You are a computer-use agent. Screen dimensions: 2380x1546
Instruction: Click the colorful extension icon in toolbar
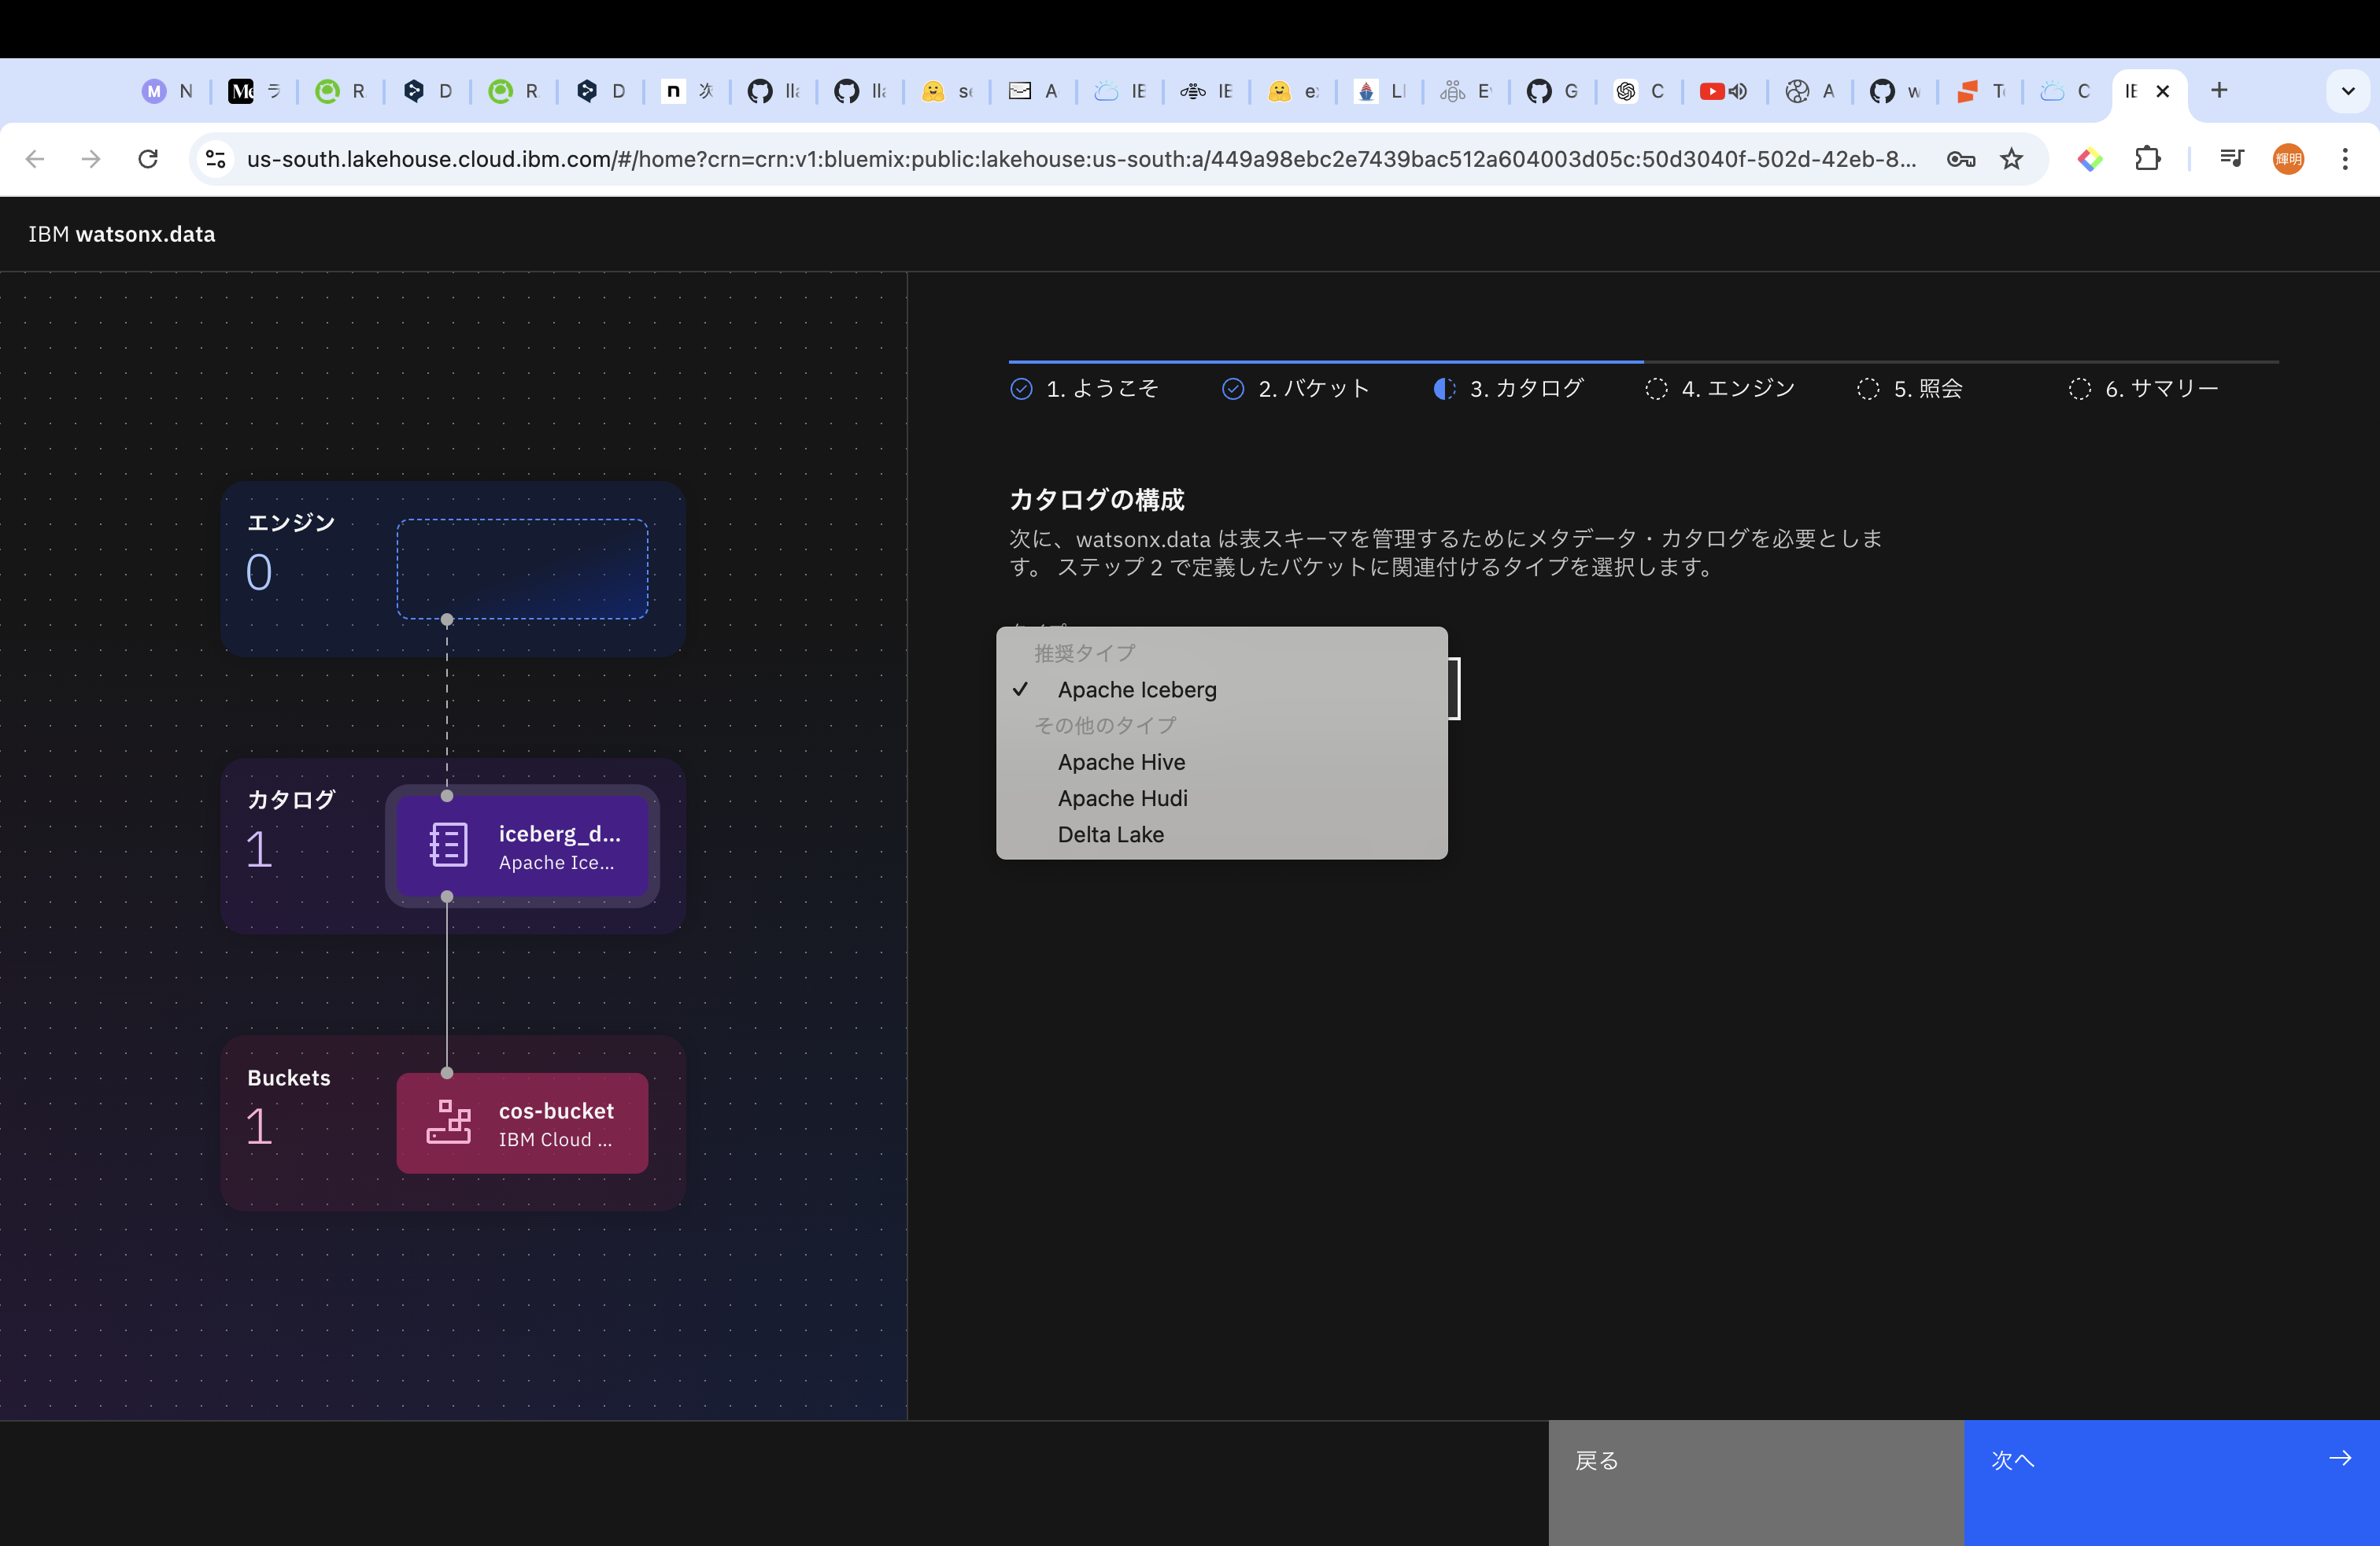pos(2090,159)
